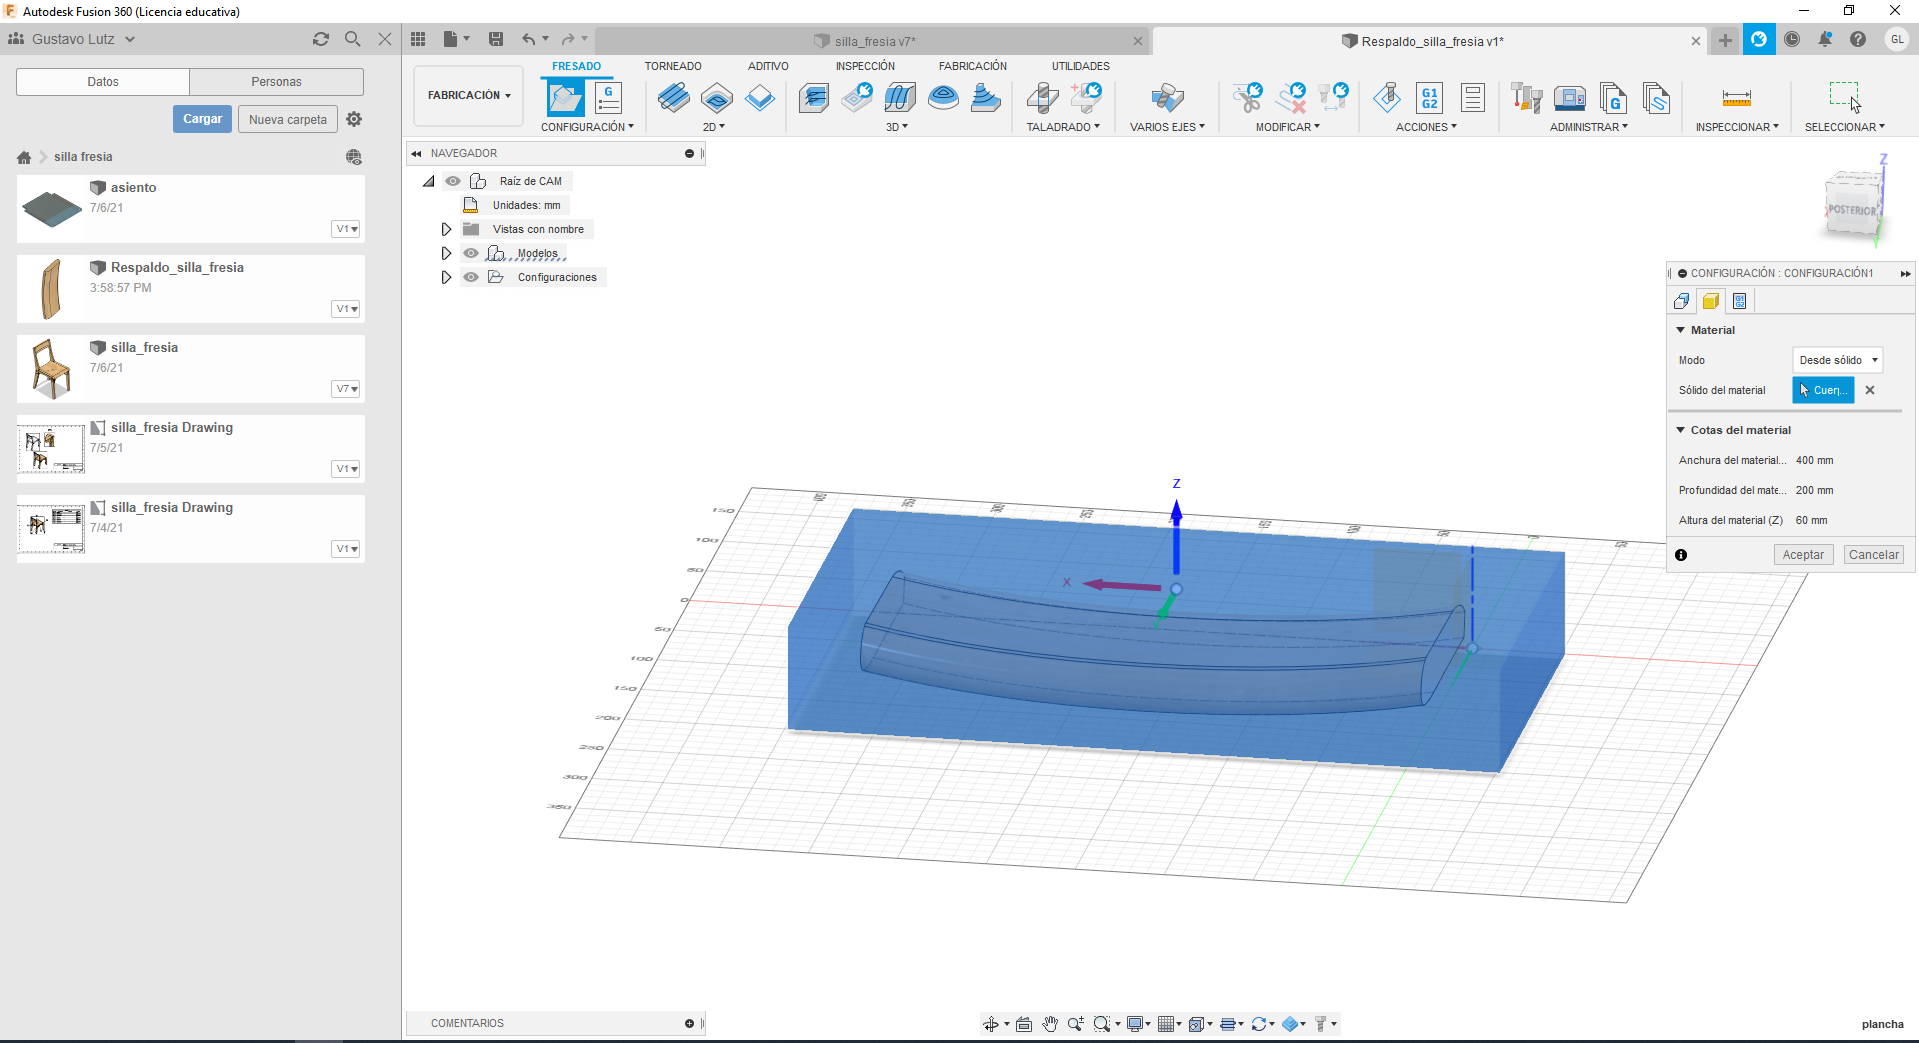Open data panel settings gear
This screenshot has height=1043, width=1919.
354,119
